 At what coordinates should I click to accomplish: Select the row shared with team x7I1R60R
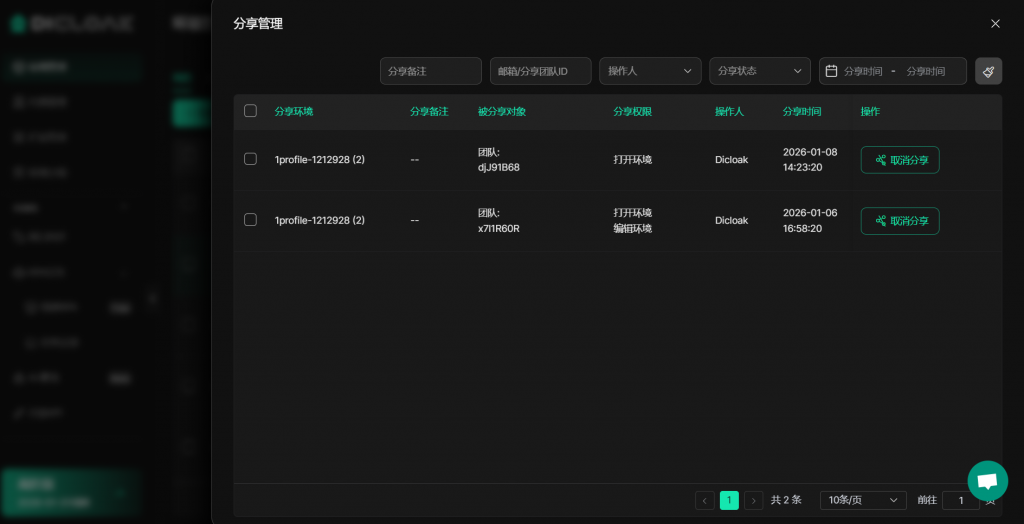point(250,220)
